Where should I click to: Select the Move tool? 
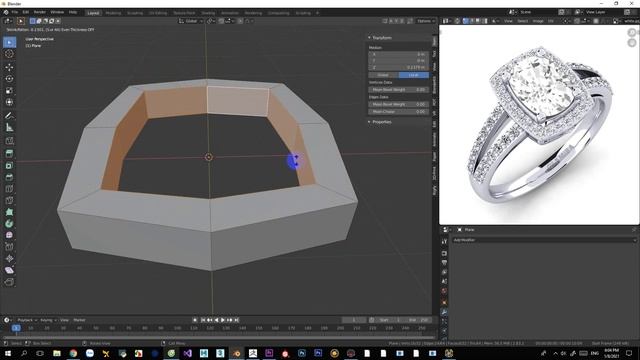point(9,67)
